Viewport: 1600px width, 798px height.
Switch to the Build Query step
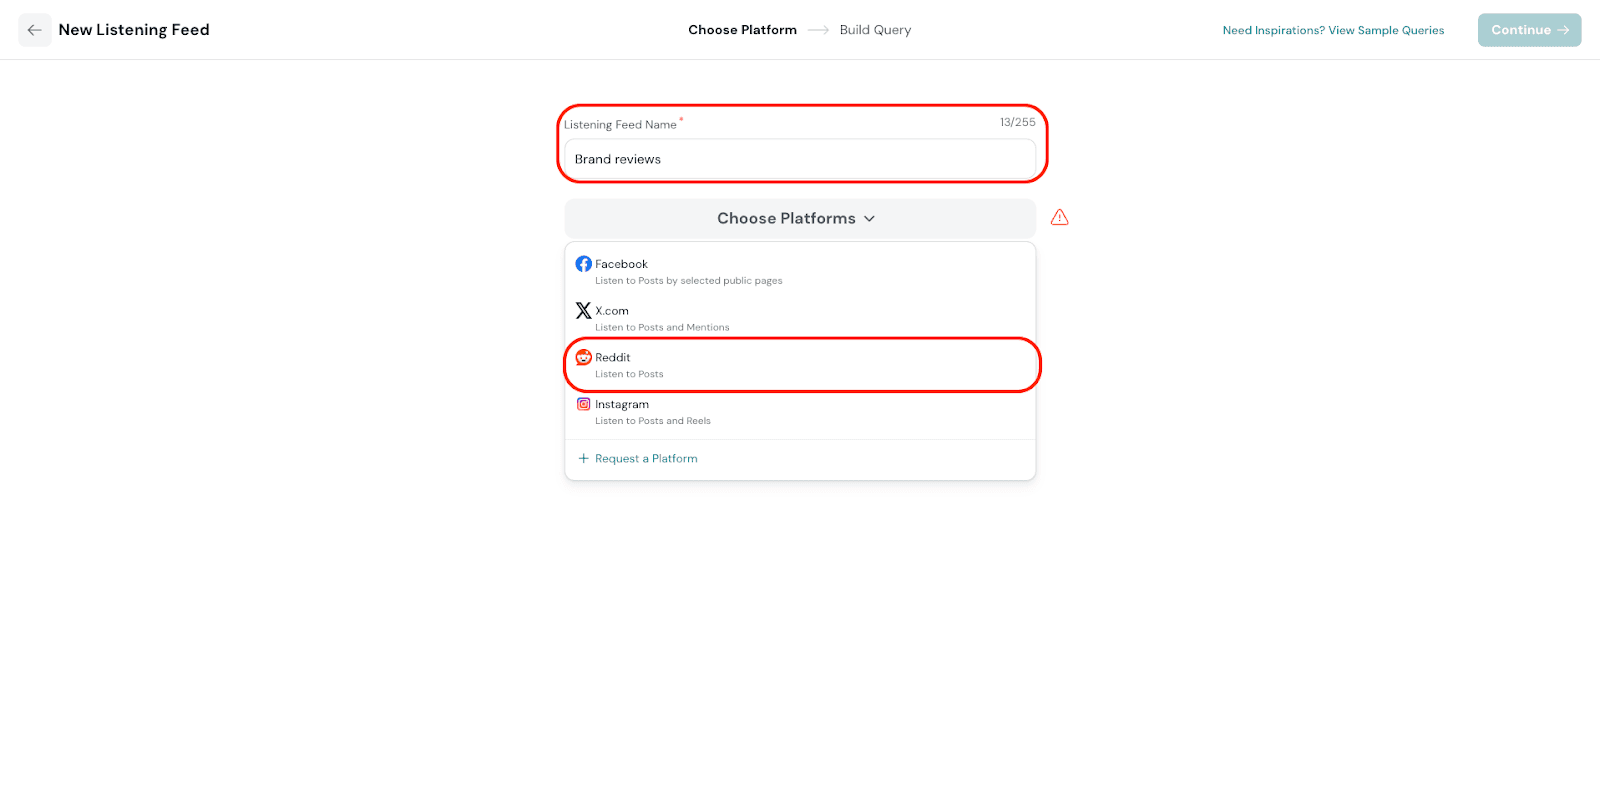(x=875, y=30)
